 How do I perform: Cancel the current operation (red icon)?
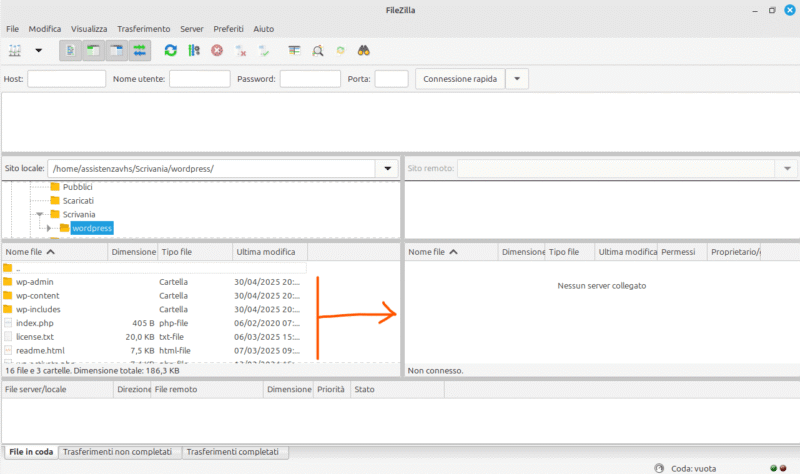217,51
